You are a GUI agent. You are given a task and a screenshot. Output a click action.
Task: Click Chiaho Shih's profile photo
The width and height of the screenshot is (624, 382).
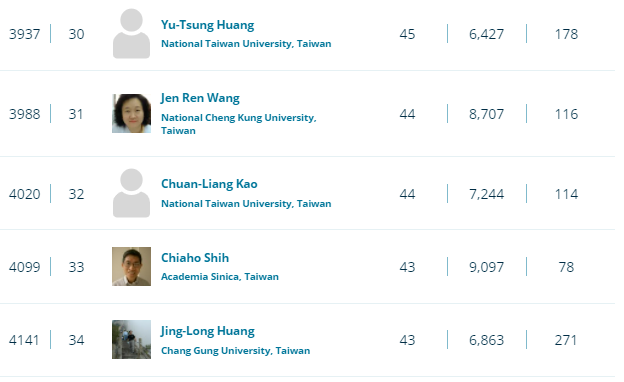131,266
